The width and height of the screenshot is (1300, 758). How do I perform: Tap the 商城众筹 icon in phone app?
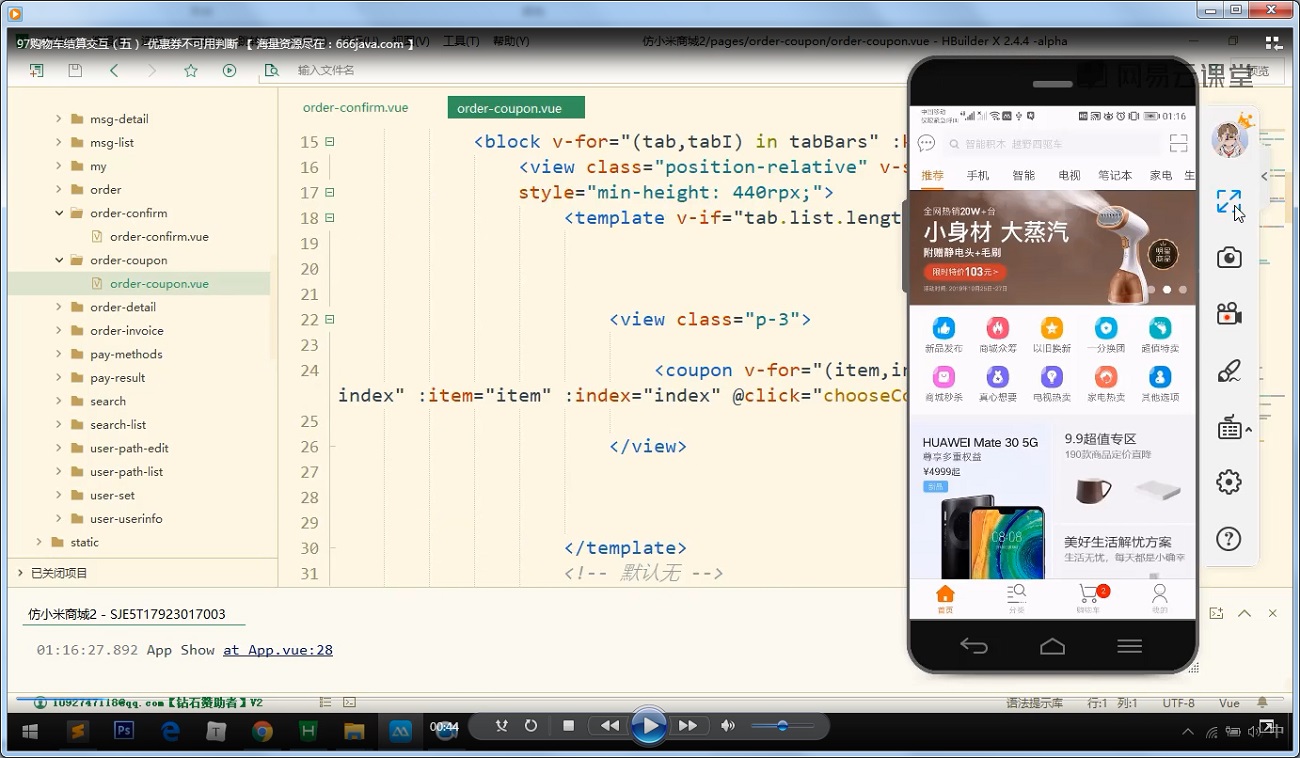point(997,336)
